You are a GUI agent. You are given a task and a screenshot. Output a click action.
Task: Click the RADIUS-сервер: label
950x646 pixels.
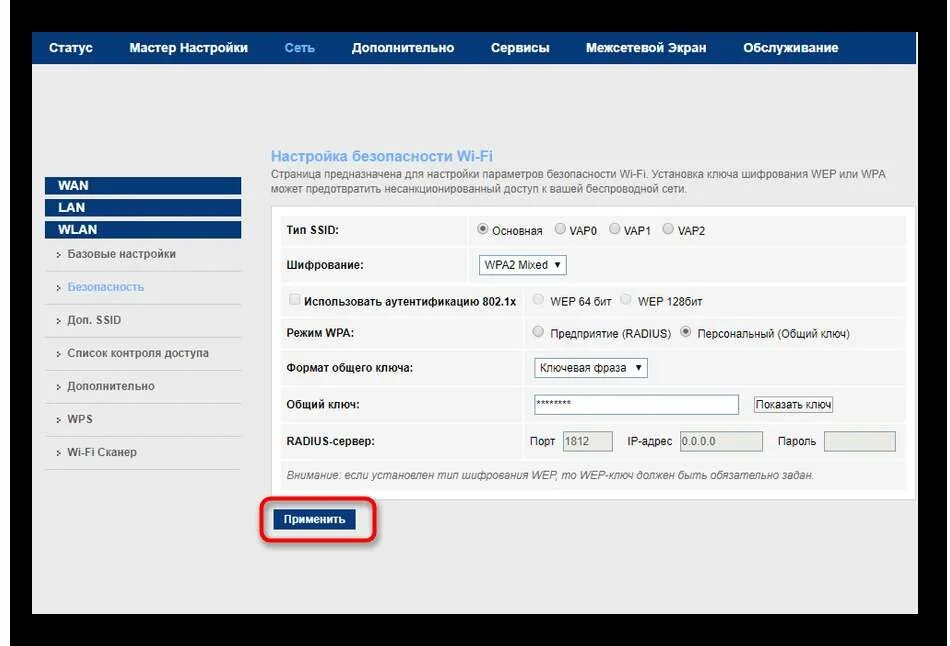pos(330,441)
